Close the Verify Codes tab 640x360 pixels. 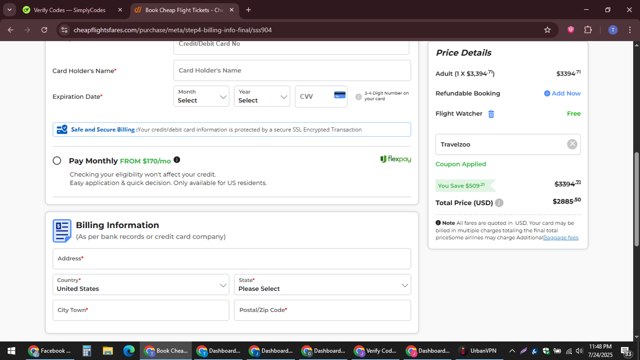tap(120, 10)
